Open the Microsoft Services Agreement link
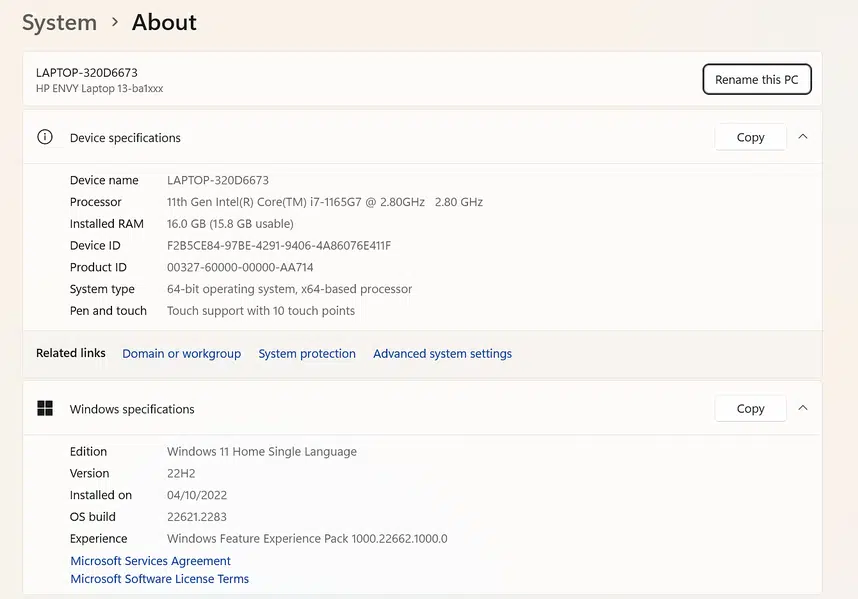Screen dimensions: 858x599 150,561
